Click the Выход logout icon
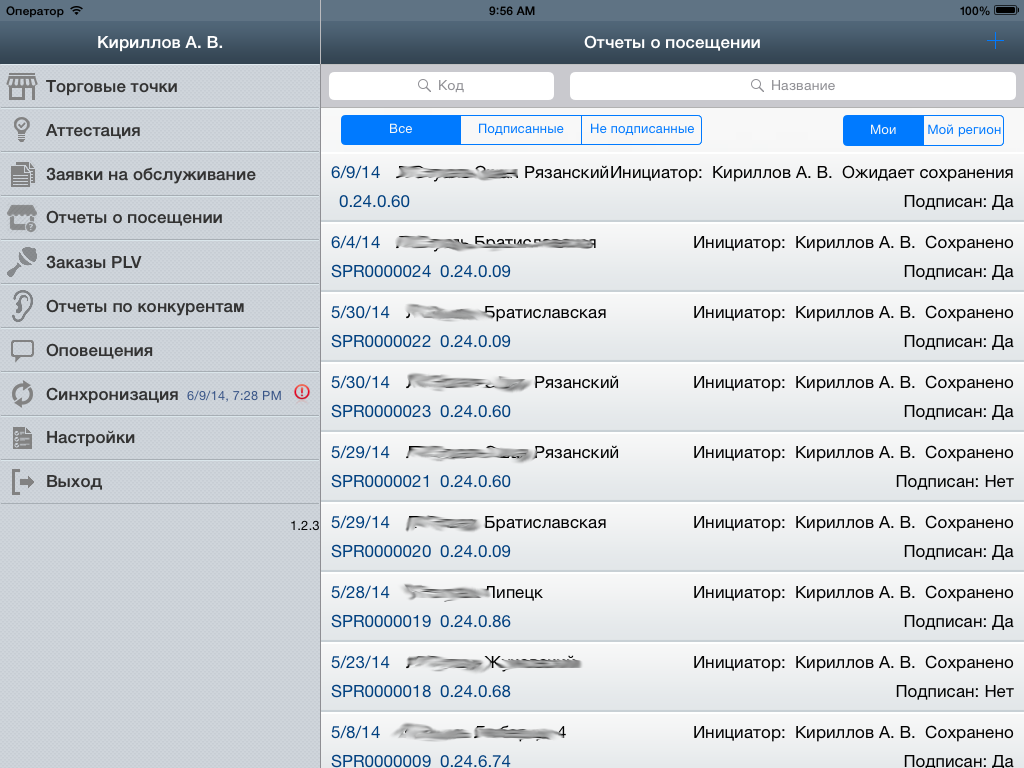Viewport: 1024px width, 768px height. (22, 482)
